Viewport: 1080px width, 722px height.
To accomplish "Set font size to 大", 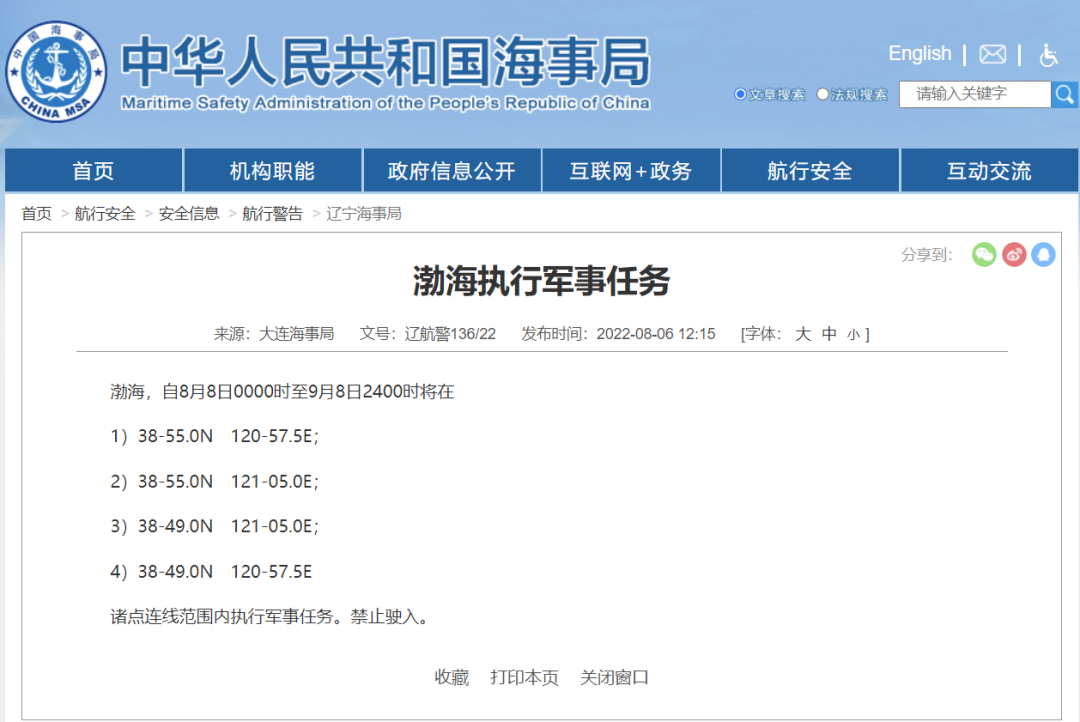I will pyautogui.click(x=803, y=334).
